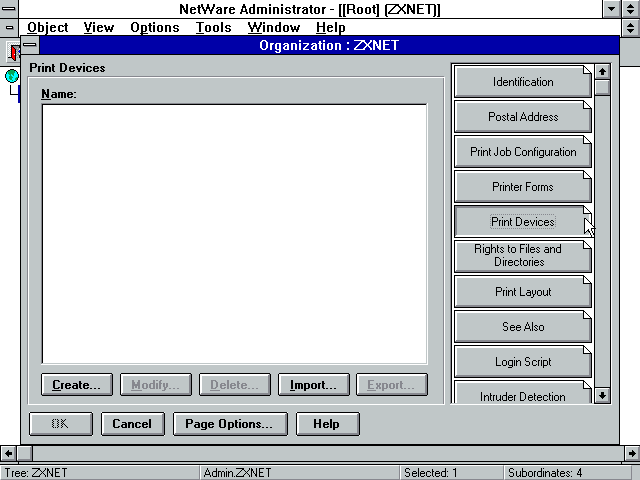Click the greyed OK button
640x480 pixels.
(x=61, y=424)
